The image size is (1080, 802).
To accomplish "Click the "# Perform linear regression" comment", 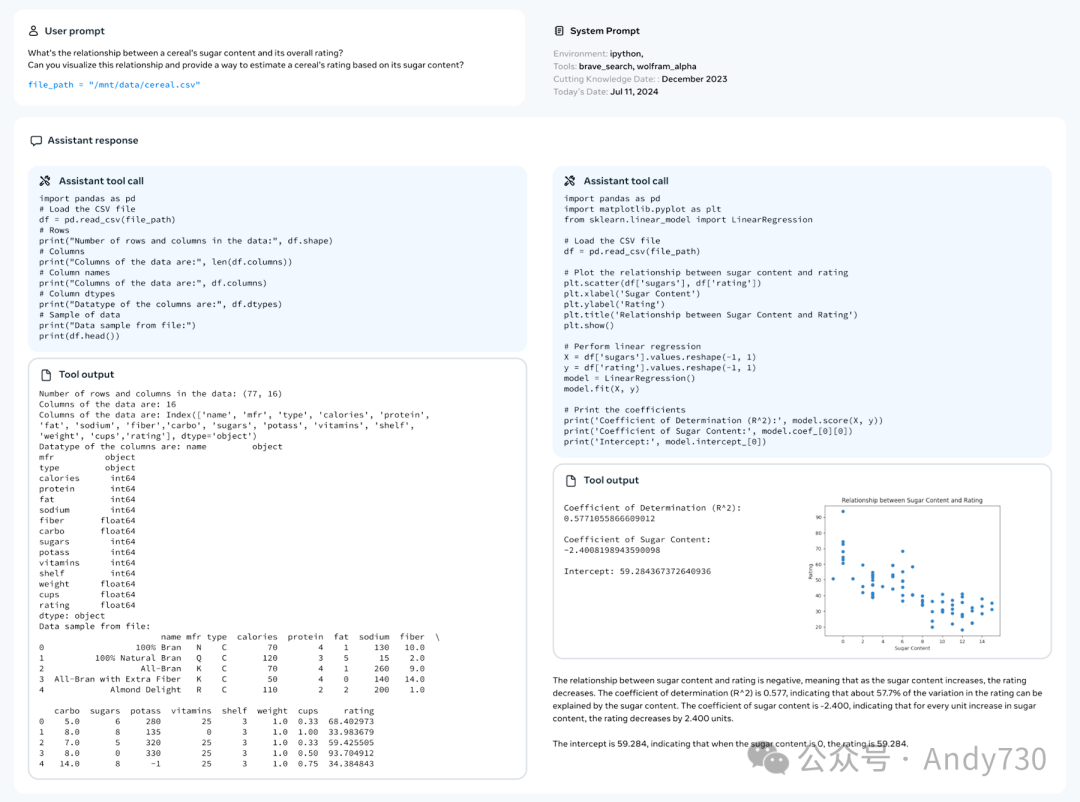I will (x=632, y=347).
